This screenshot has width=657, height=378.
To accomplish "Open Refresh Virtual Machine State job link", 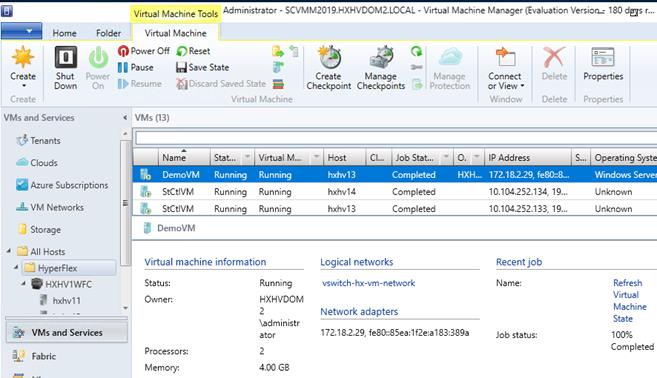I will click(x=630, y=300).
